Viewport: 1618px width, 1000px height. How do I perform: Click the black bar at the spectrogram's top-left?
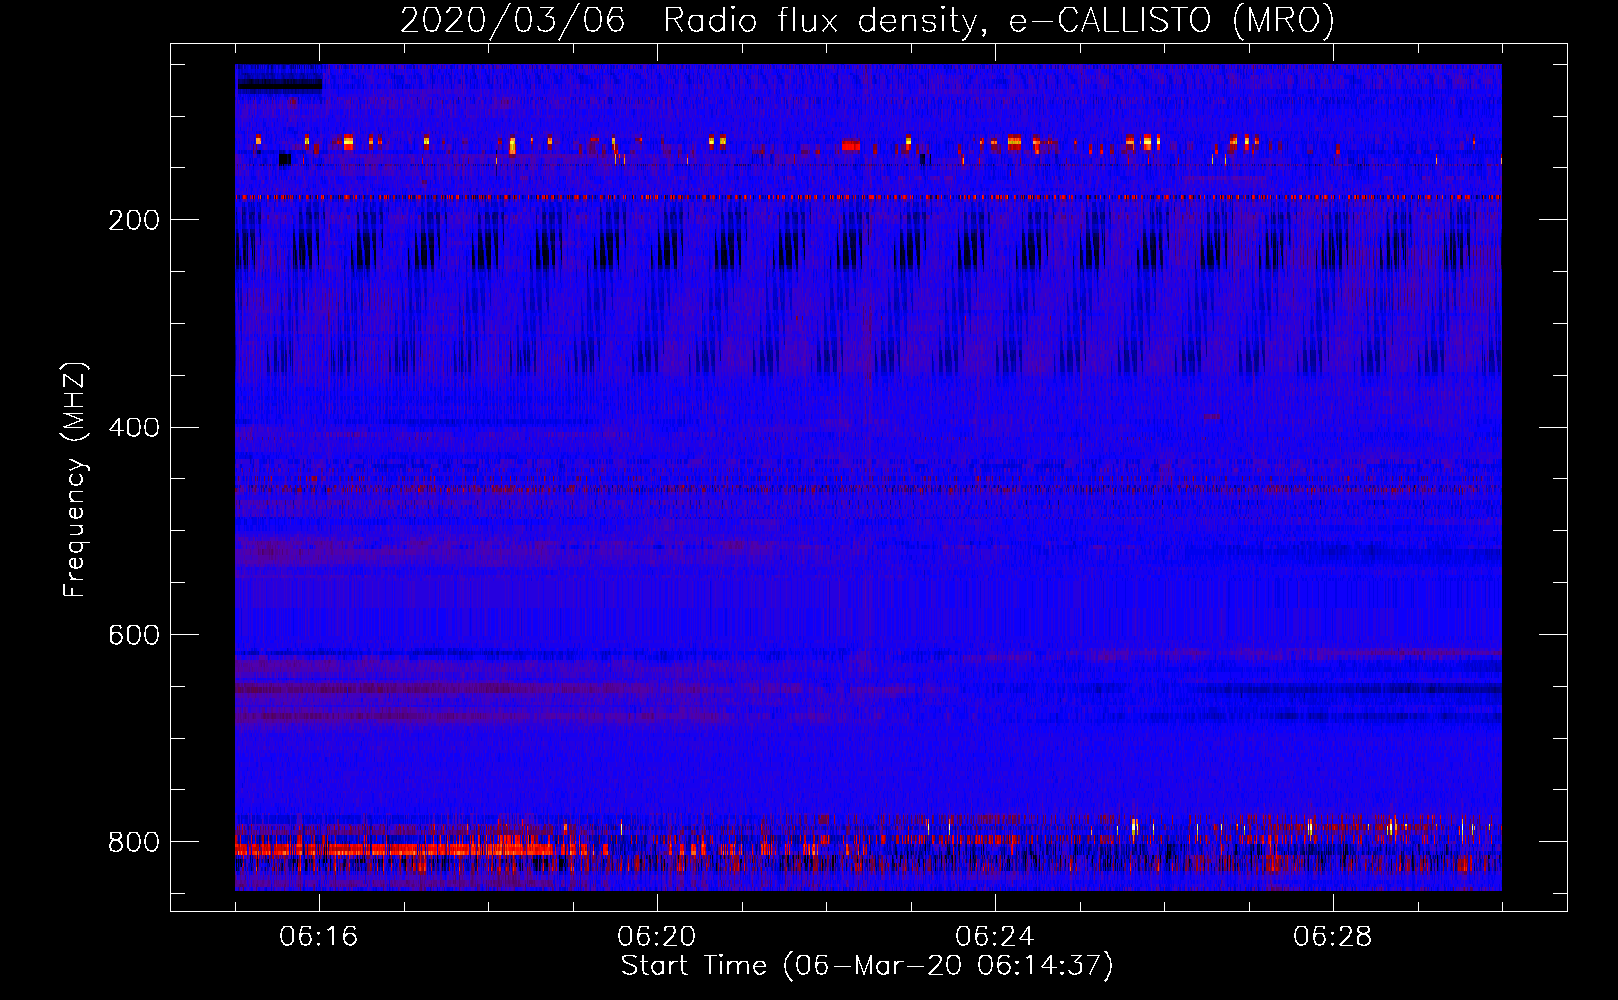(x=279, y=85)
